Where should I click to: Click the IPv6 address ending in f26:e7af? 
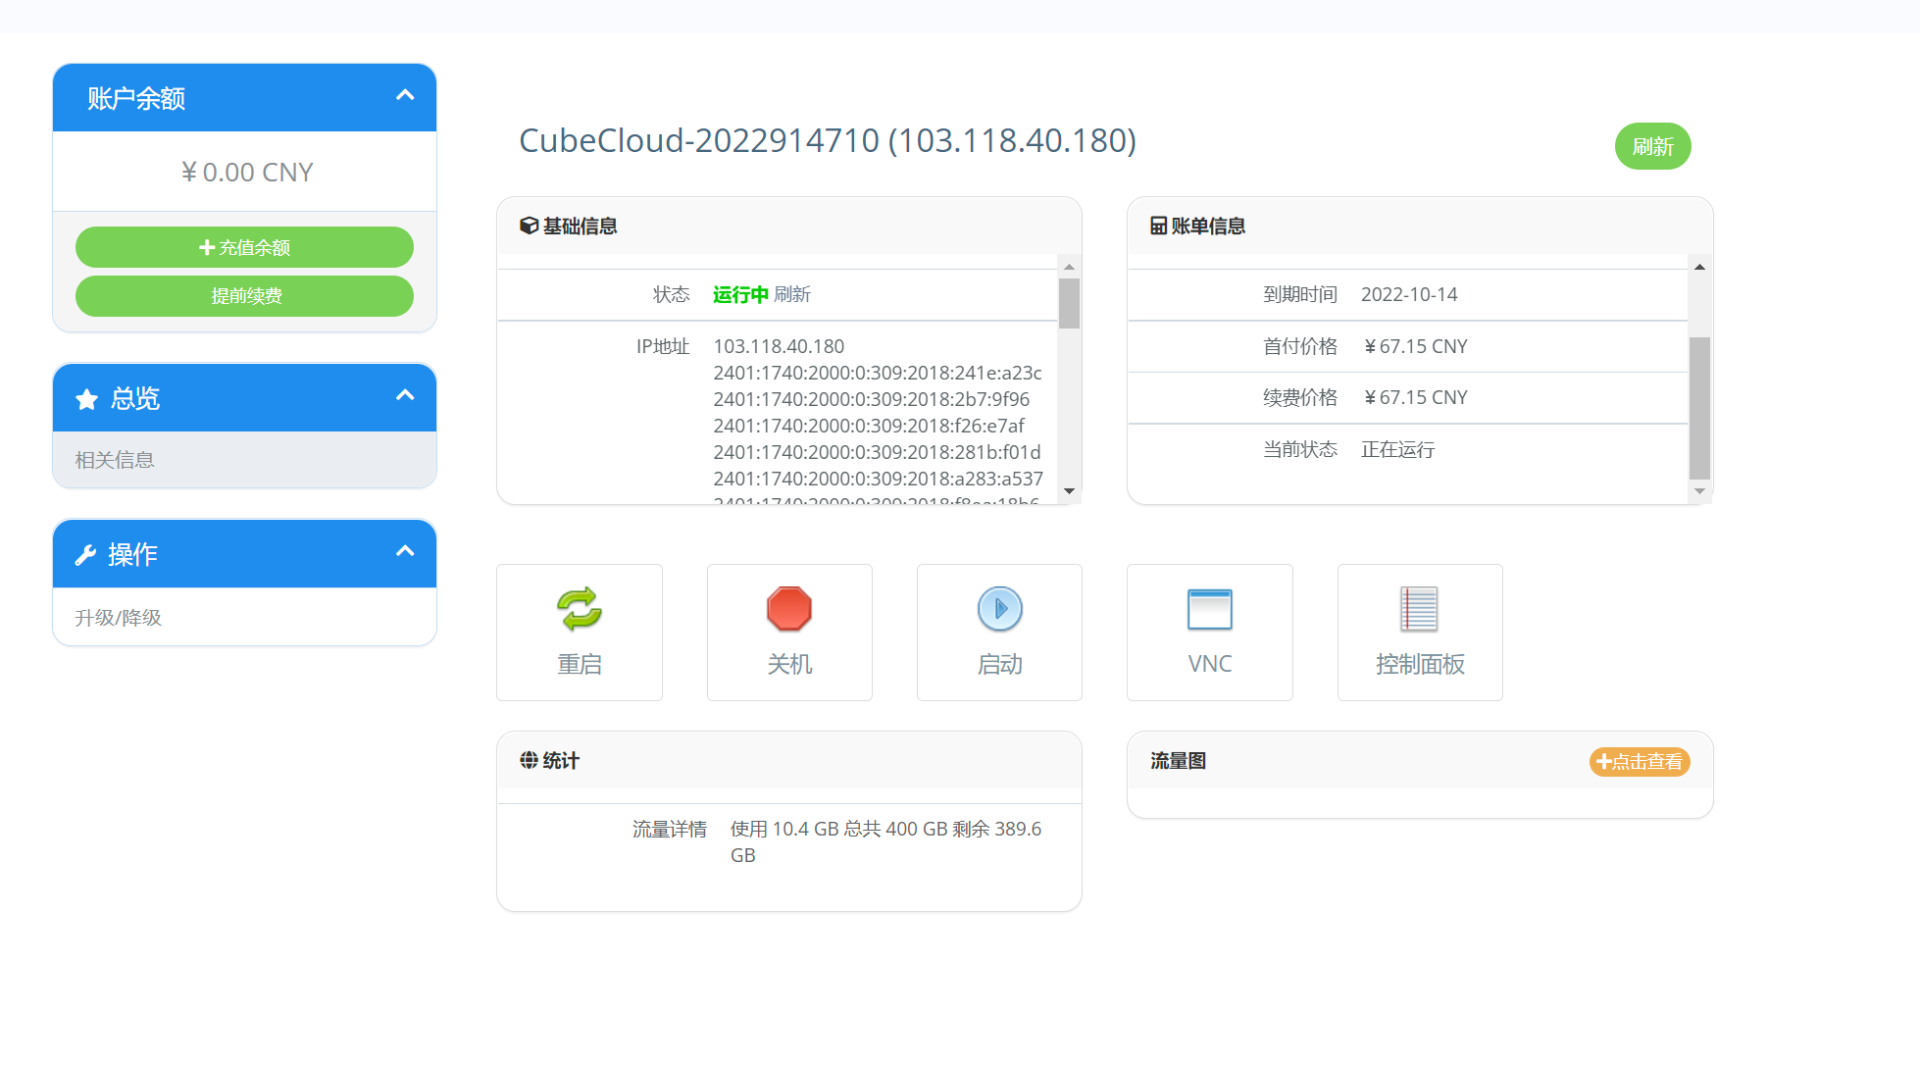pyautogui.click(x=868, y=426)
